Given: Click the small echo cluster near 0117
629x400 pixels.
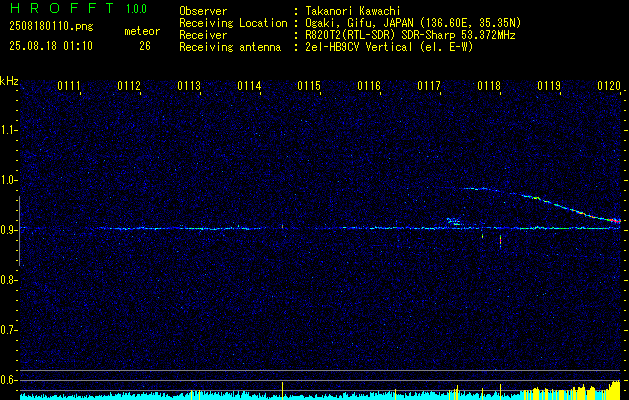Looking at the screenshot, I should pos(453,221).
